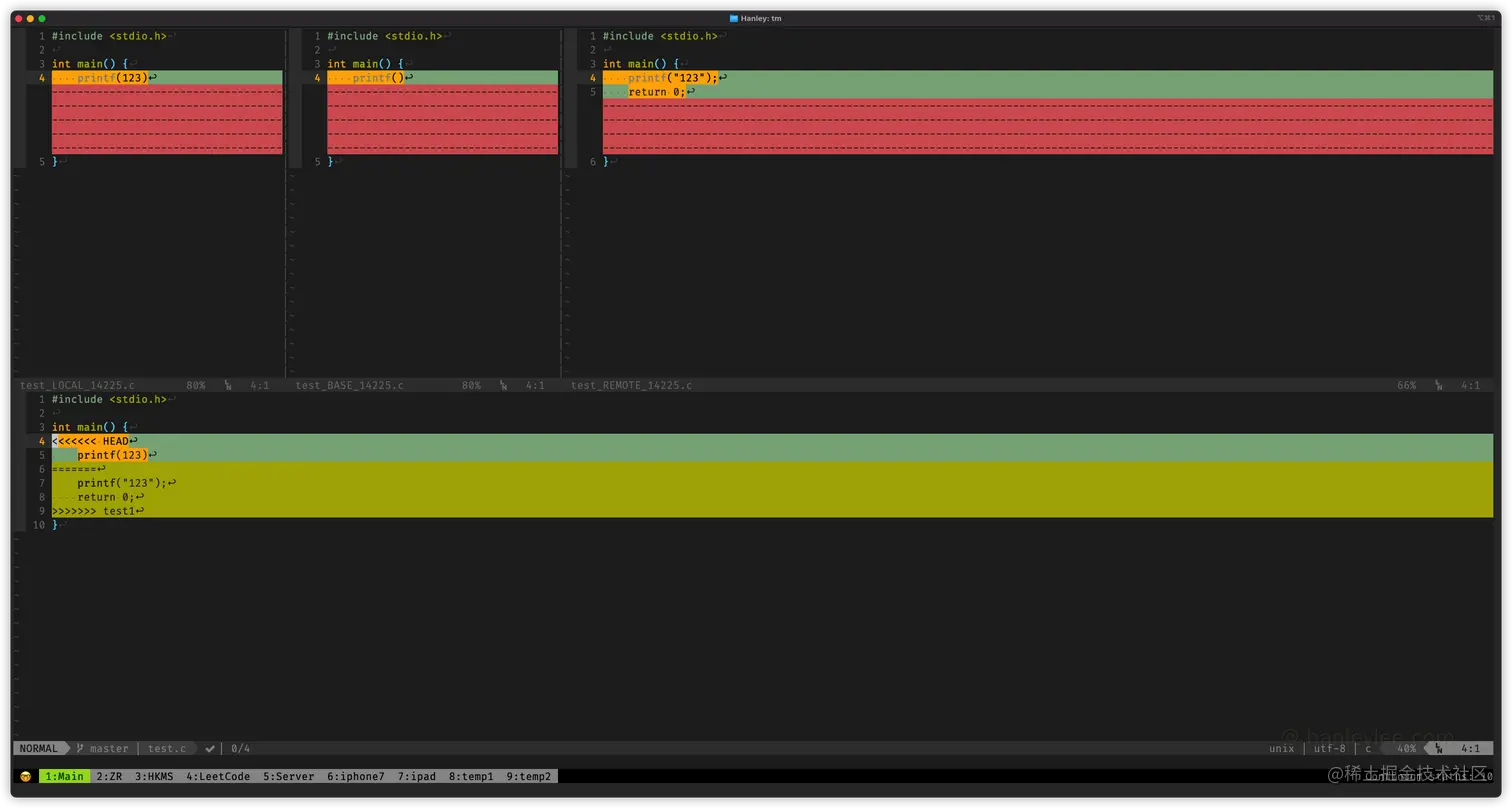Click the NORMAL mode indicator
Viewport: 1512px width, 808px height.
pos(39,748)
